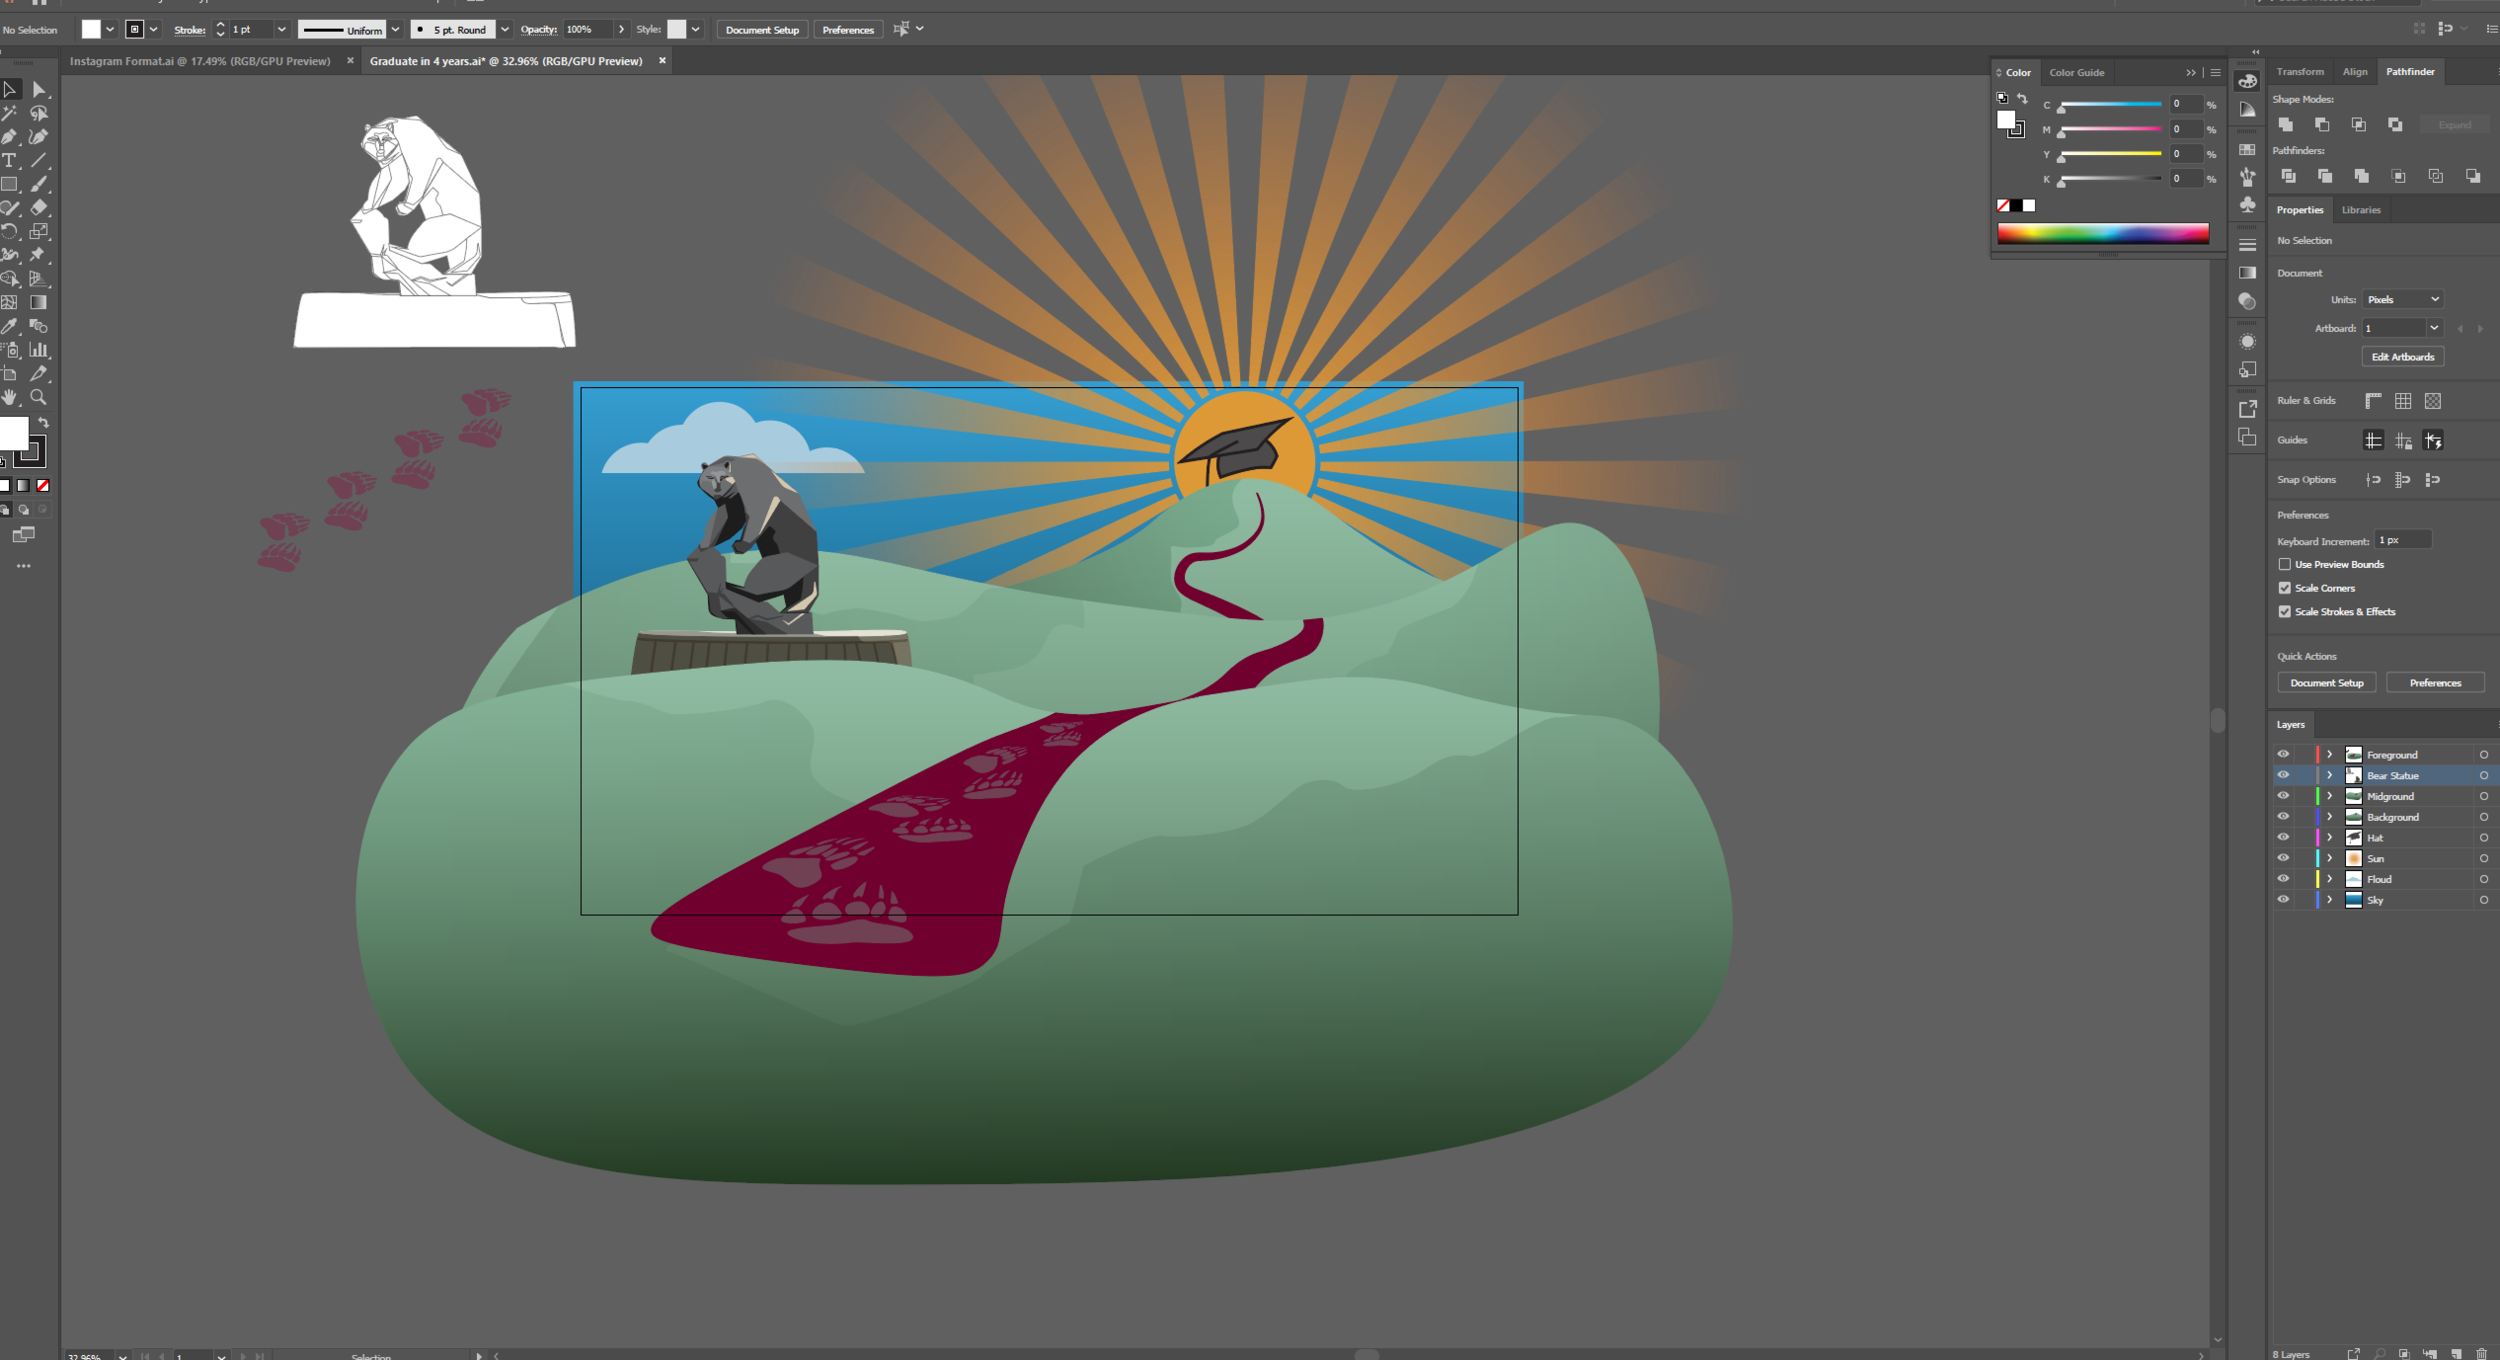Hide the Foreground layer
The image size is (2500, 1360).
point(2282,754)
